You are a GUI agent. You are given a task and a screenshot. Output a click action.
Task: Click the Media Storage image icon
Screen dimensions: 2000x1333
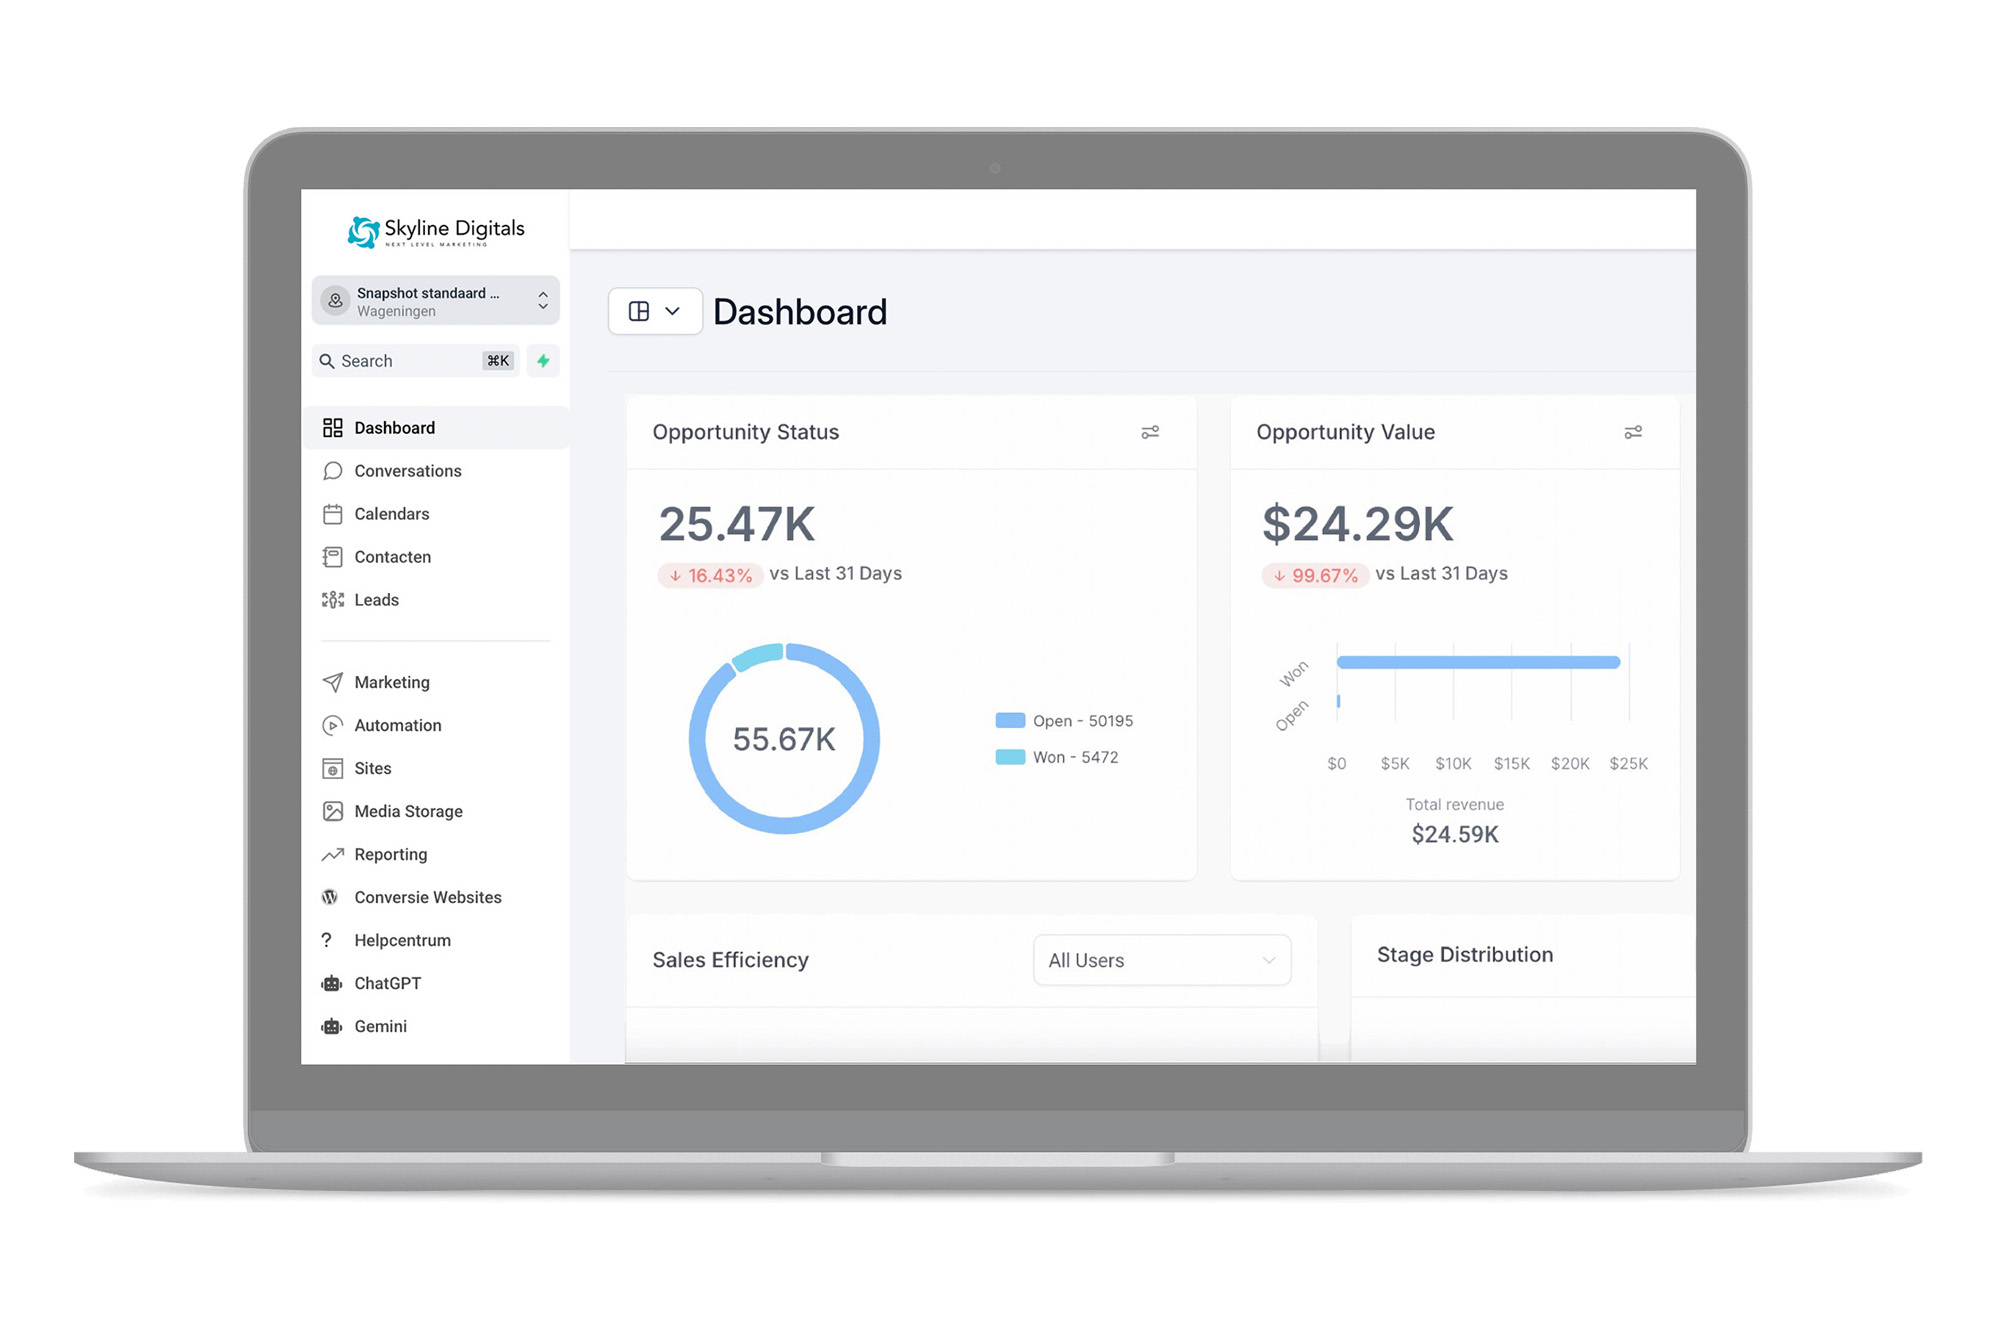tap(333, 811)
